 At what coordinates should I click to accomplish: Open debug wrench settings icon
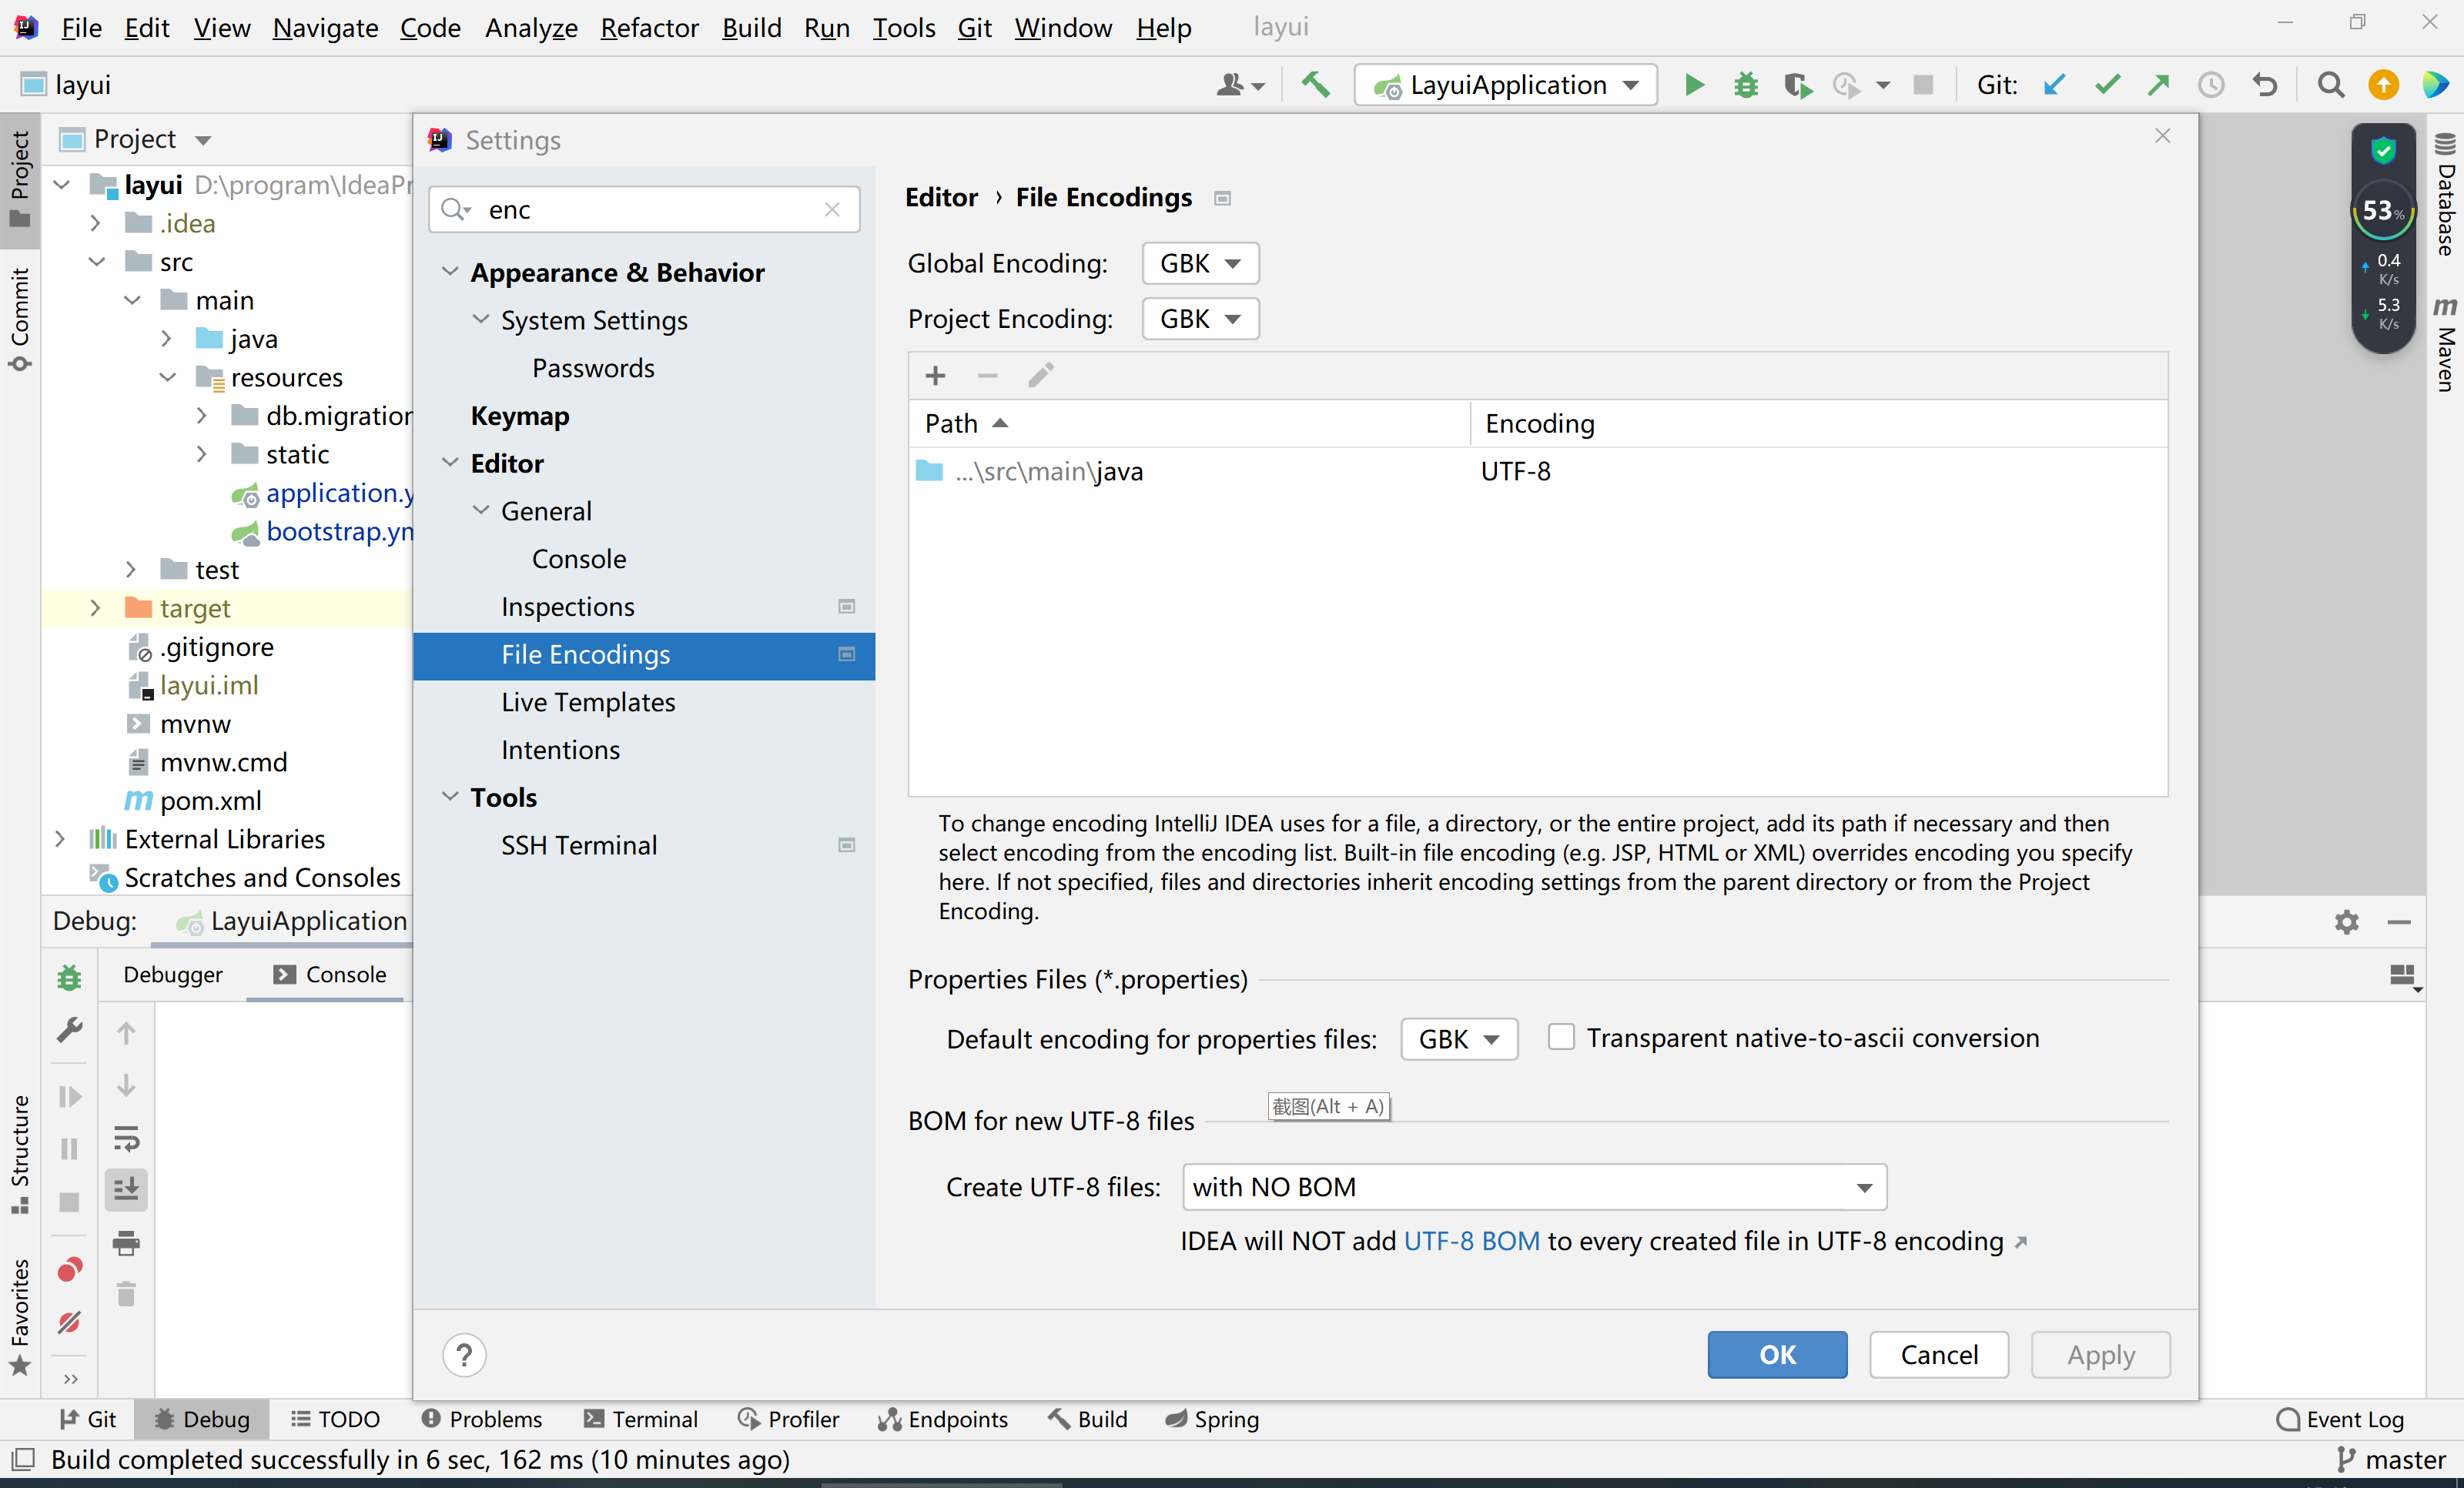pos(69,1030)
